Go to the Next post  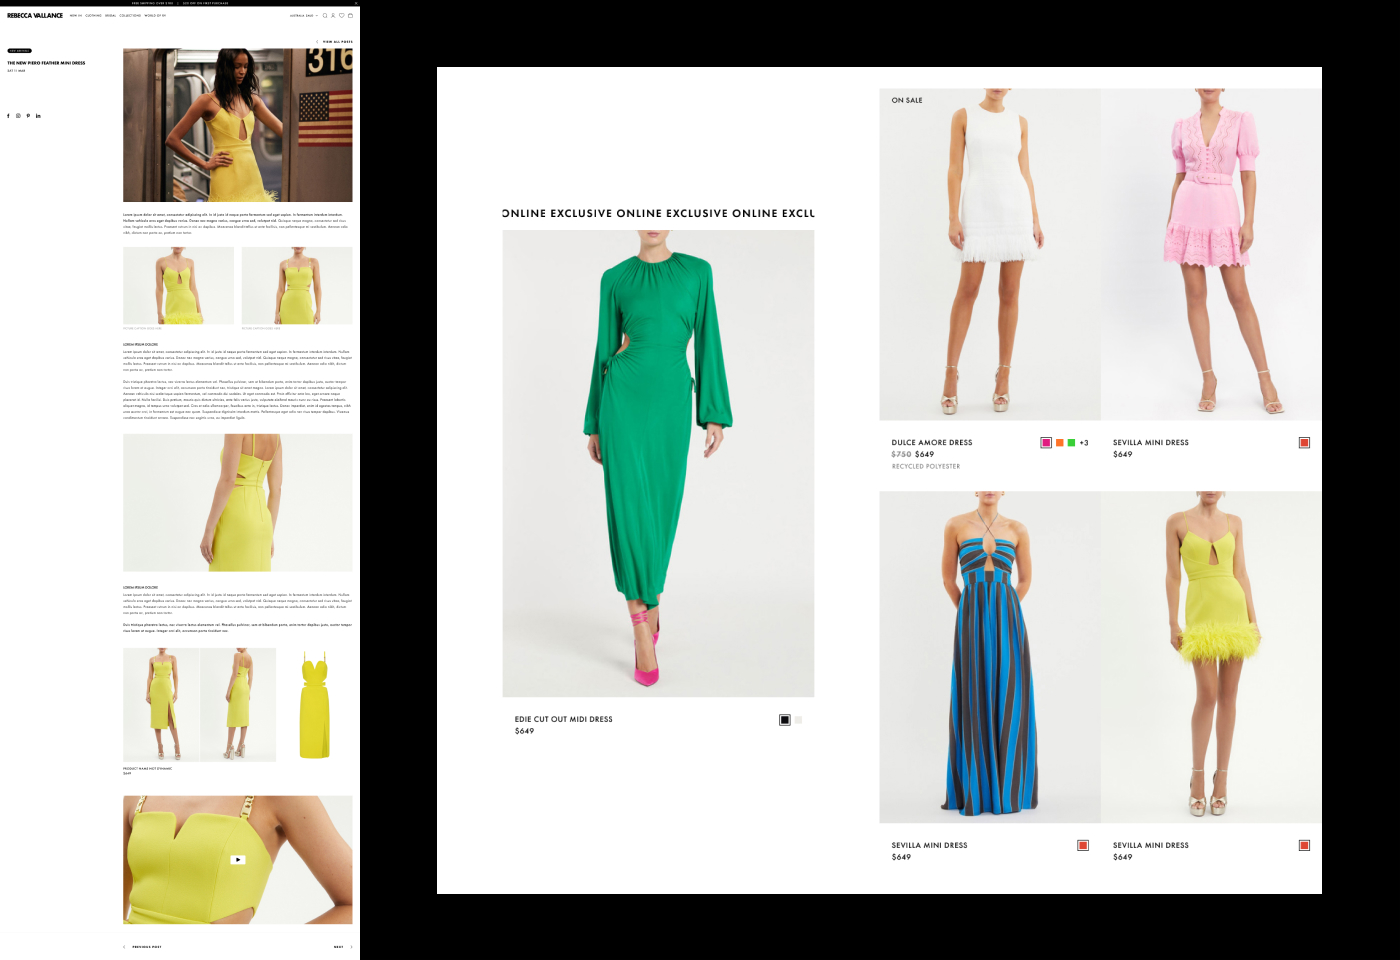pos(339,947)
